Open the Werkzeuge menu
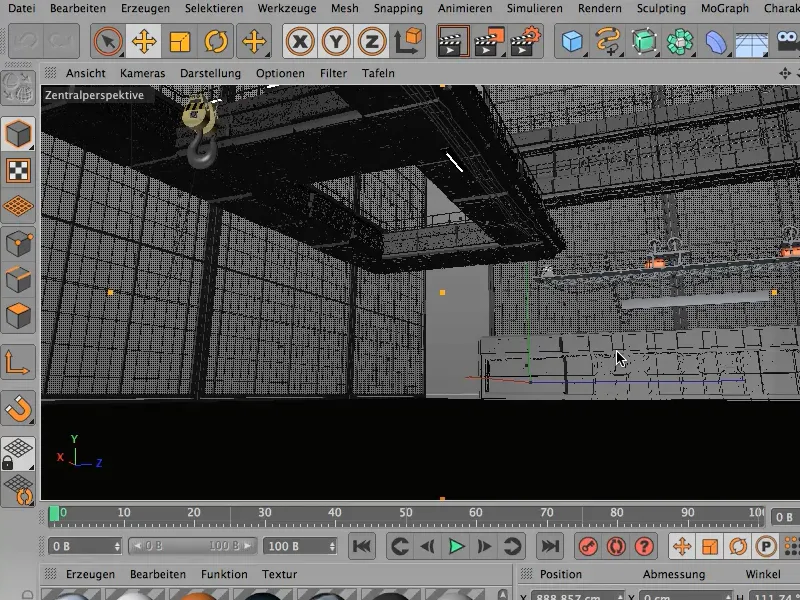The image size is (800, 600). [x=287, y=8]
